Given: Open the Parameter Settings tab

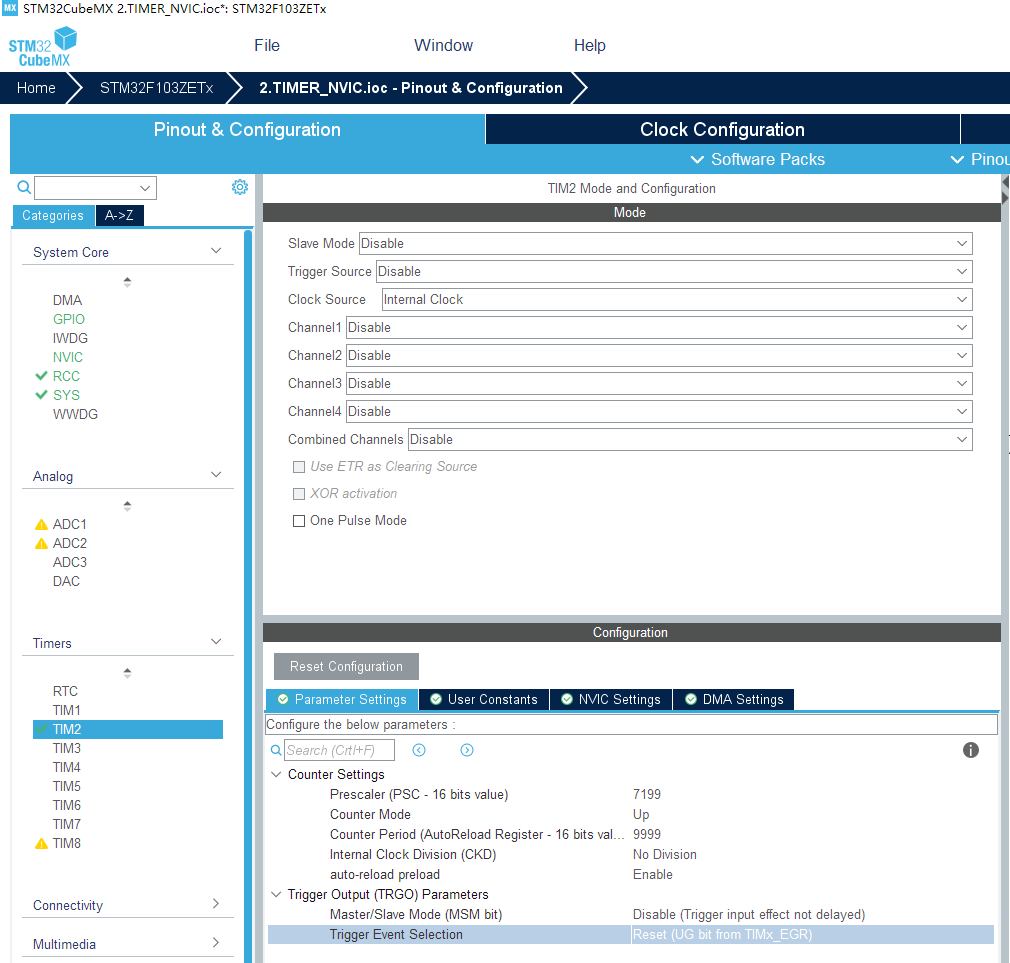Looking at the screenshot, I should coord(342,700).
